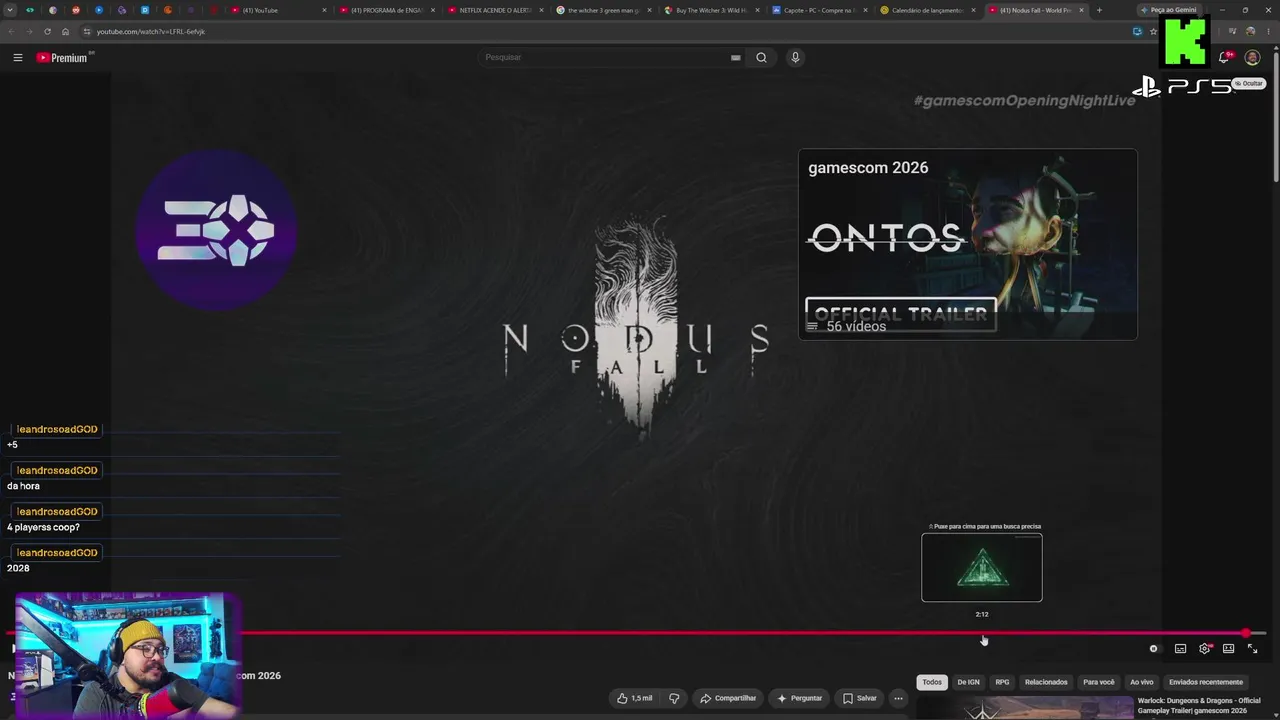This screenshot has height=720, width=1280.
Task: Save video with the Salvar button
Action: pos(859,698)
